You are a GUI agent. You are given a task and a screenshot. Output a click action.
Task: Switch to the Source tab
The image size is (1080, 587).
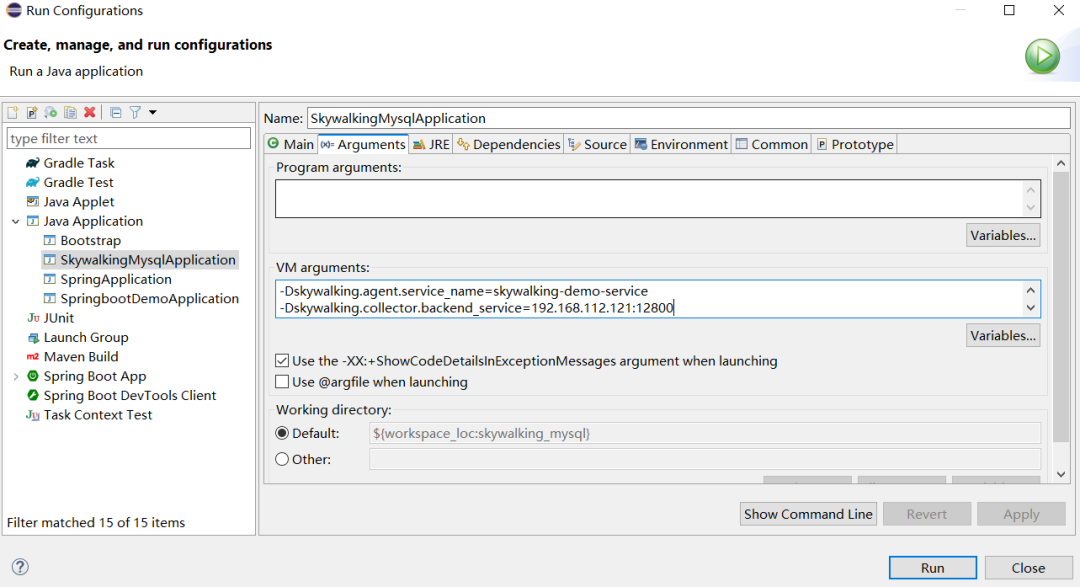[x=597, y=144]
